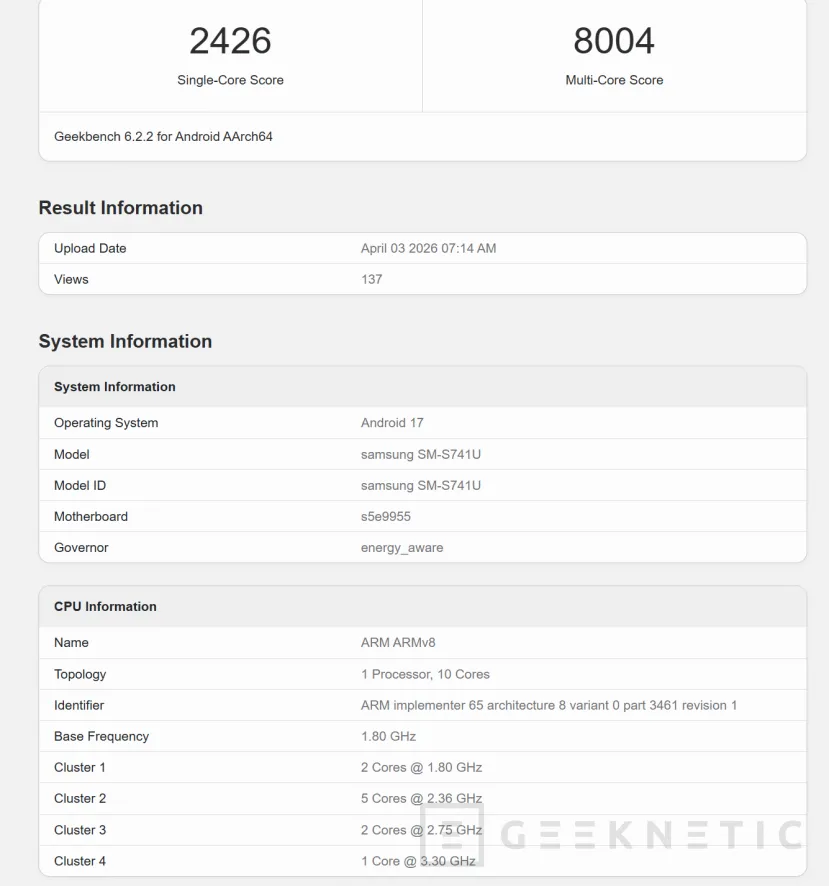Select the 8004 multi-core score value

coord(613,40)
